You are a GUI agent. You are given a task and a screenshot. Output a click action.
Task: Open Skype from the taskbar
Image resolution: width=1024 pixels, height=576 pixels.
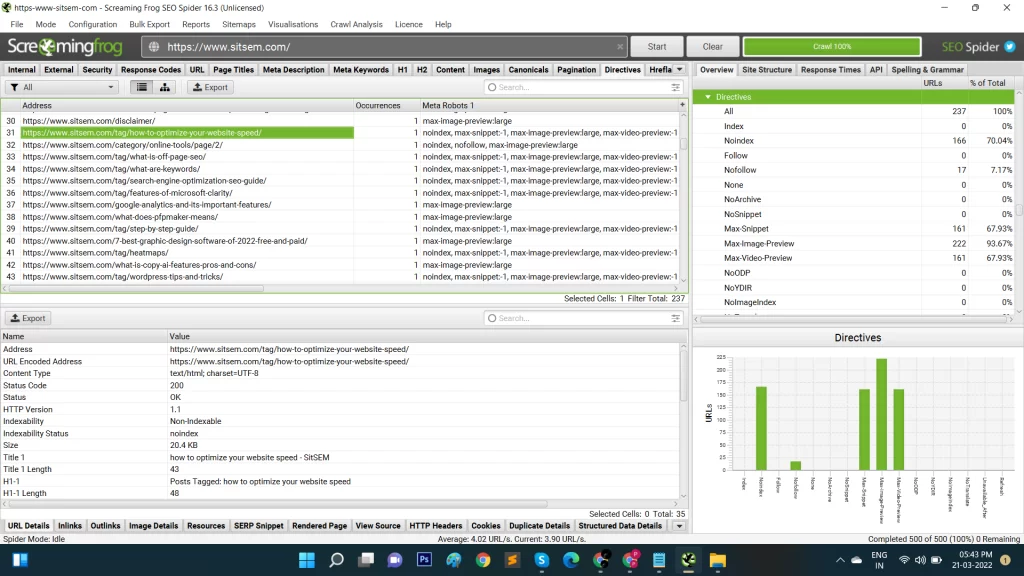(x=541, y=560)
